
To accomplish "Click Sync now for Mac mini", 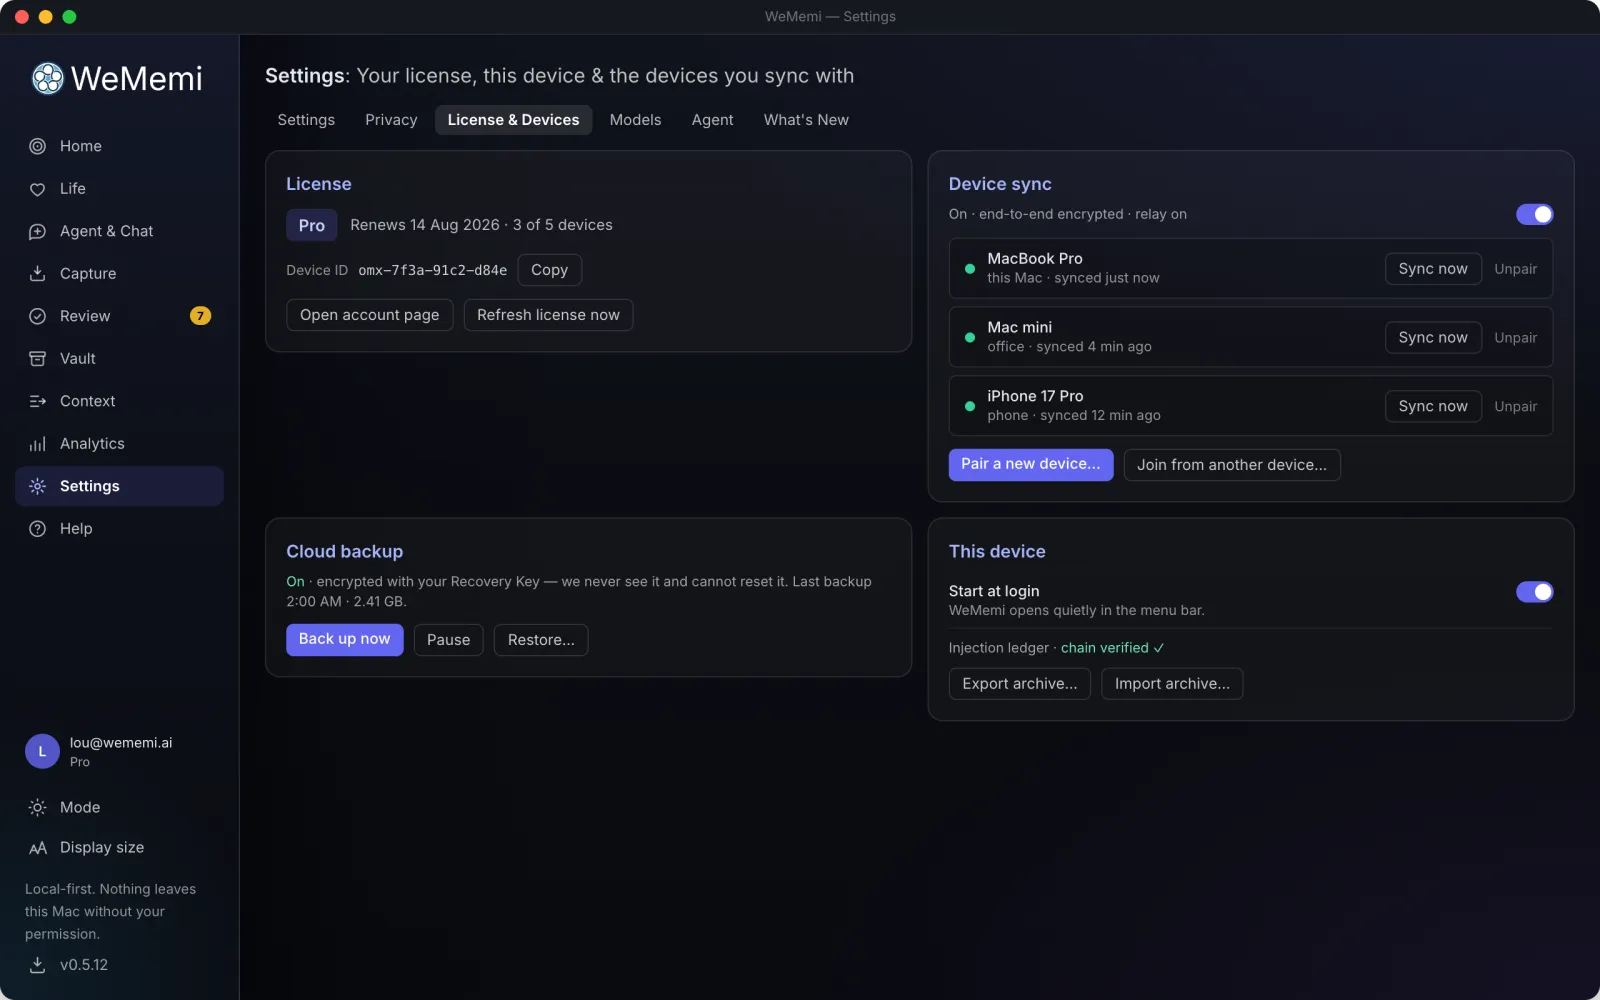I will click(x=1432, y=338).
